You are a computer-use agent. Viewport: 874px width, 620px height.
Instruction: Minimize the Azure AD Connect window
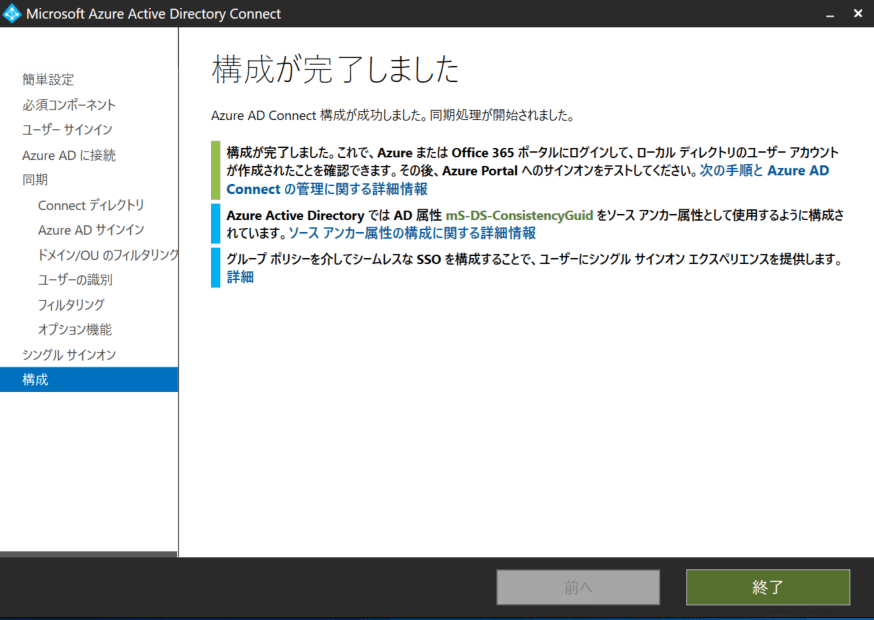830,14
